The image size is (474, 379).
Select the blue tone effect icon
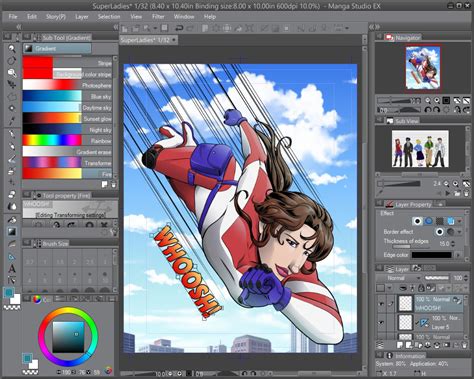[x=429, y=221]
